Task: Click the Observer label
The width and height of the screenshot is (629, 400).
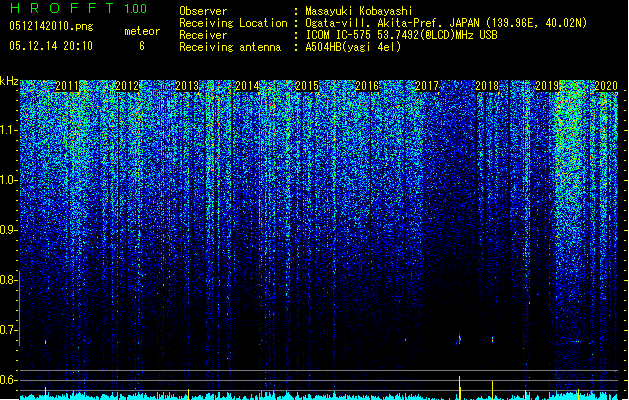Action: [x=203, y=11]
